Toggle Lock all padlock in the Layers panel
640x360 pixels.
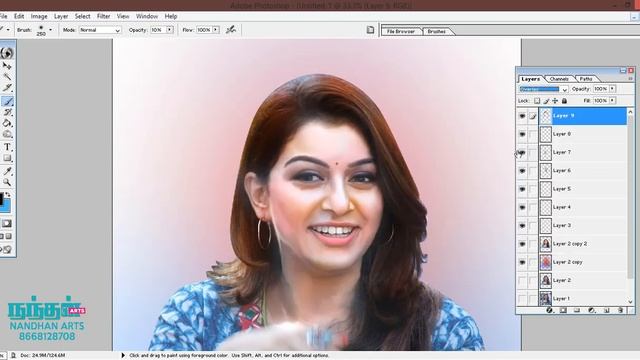pyautogui.click(x=564, y=100)
